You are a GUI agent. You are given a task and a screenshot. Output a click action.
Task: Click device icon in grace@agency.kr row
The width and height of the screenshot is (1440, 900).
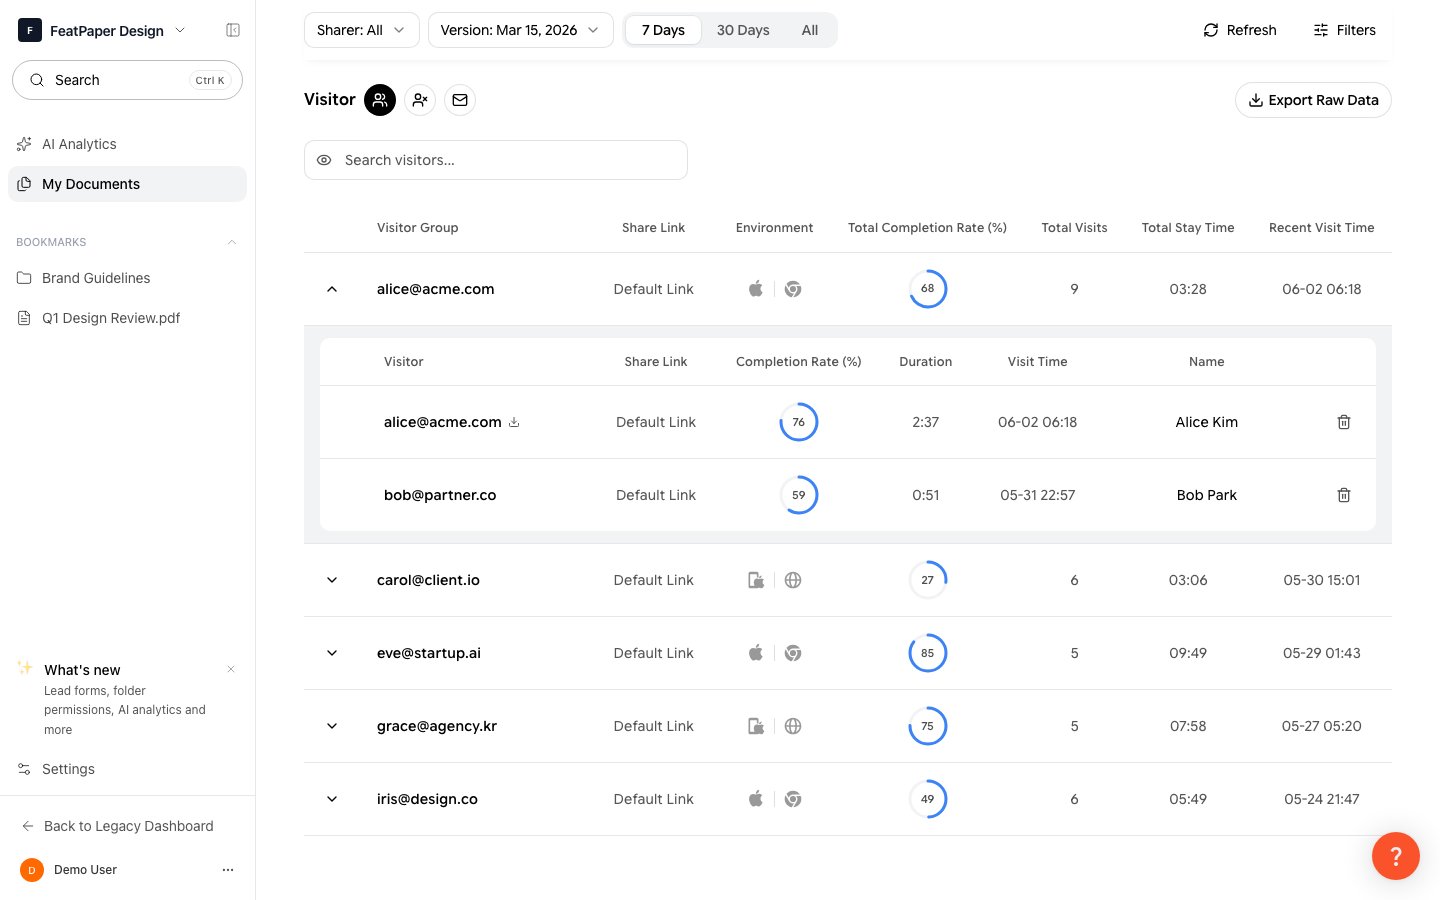click(756, 726)
